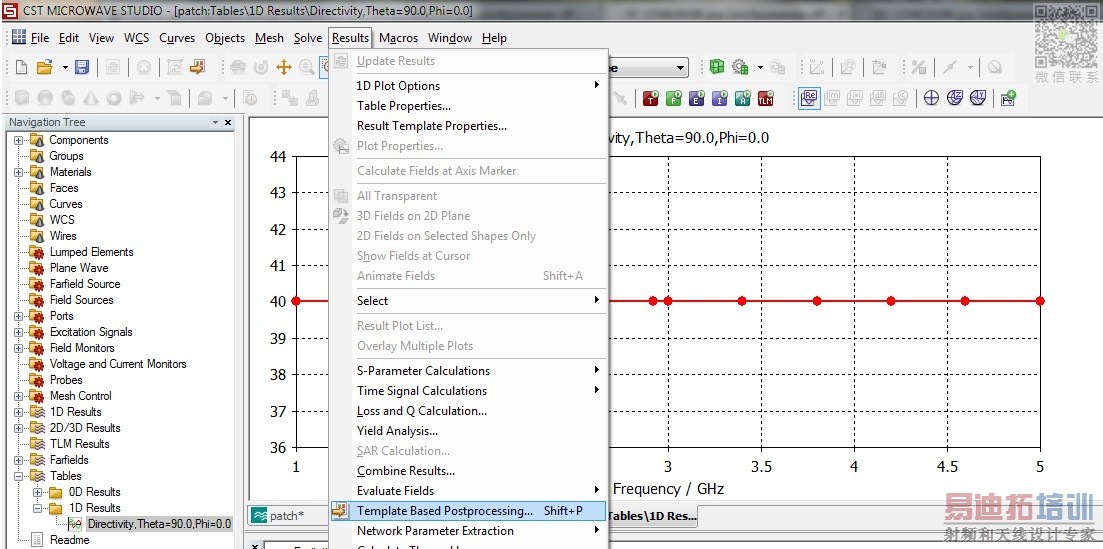1103x549 pixels.
Task: Expand the Ports tree node
Action: click(18, 316)
